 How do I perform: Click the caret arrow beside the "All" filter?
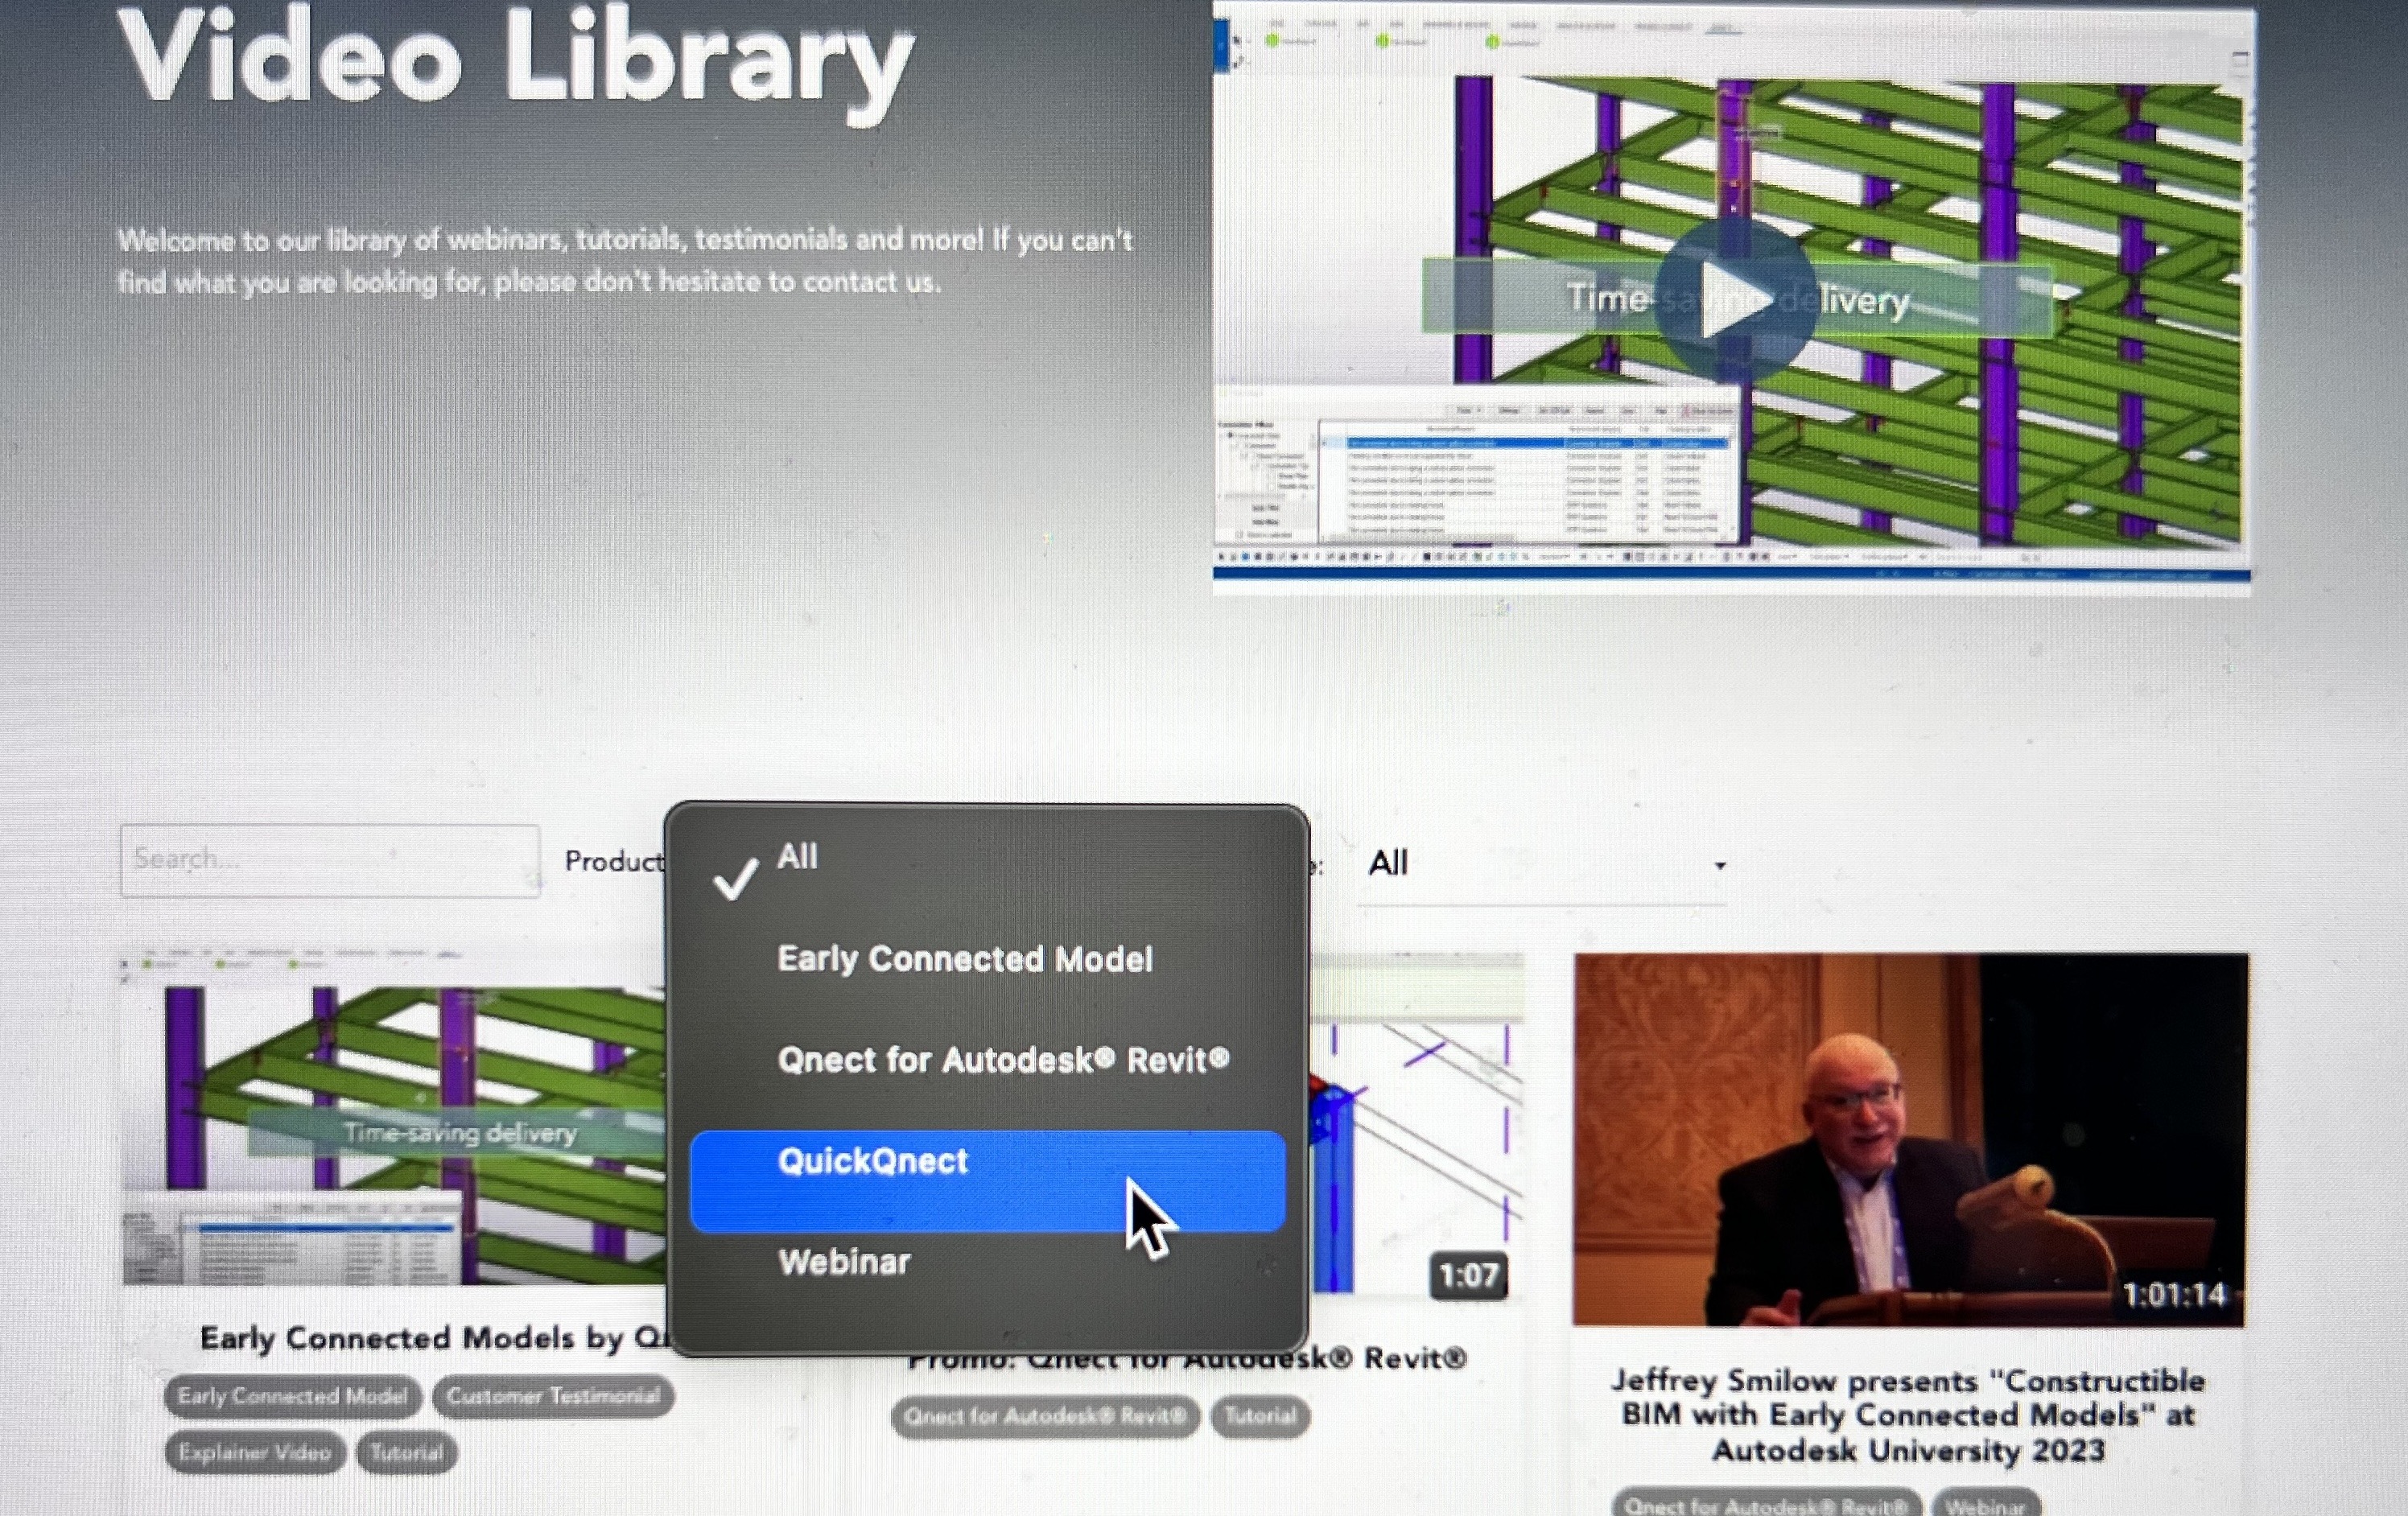coord(1719,865)
